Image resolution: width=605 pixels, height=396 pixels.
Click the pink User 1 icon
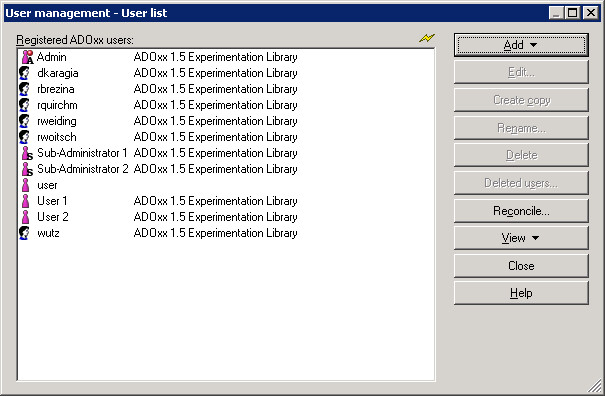click(25, 201)
